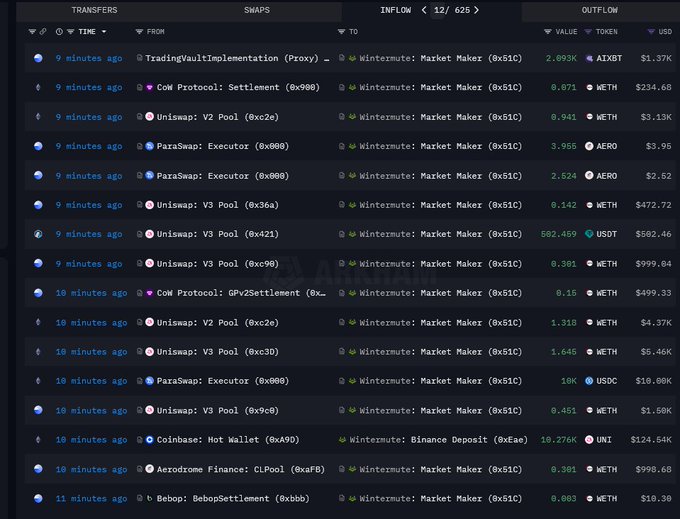Click the 2.093K AIXBT value
This screenshot has height=519, width=680.
(561, 58)
